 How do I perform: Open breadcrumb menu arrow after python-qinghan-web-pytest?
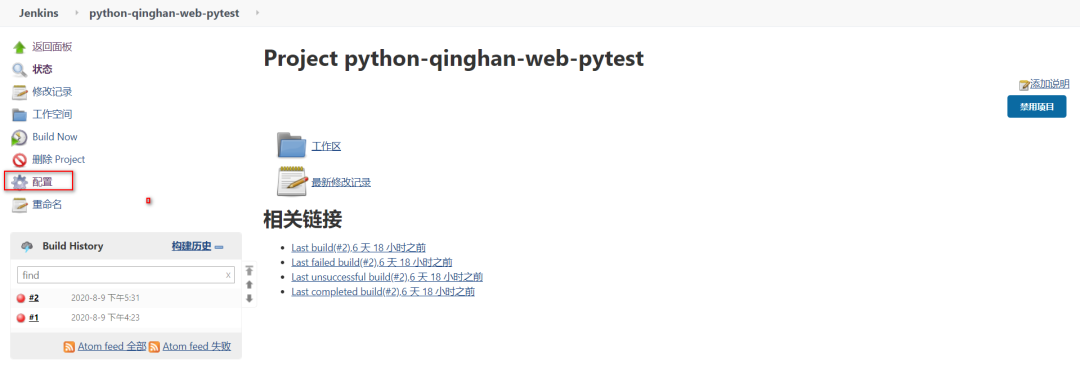pos(257,13)
